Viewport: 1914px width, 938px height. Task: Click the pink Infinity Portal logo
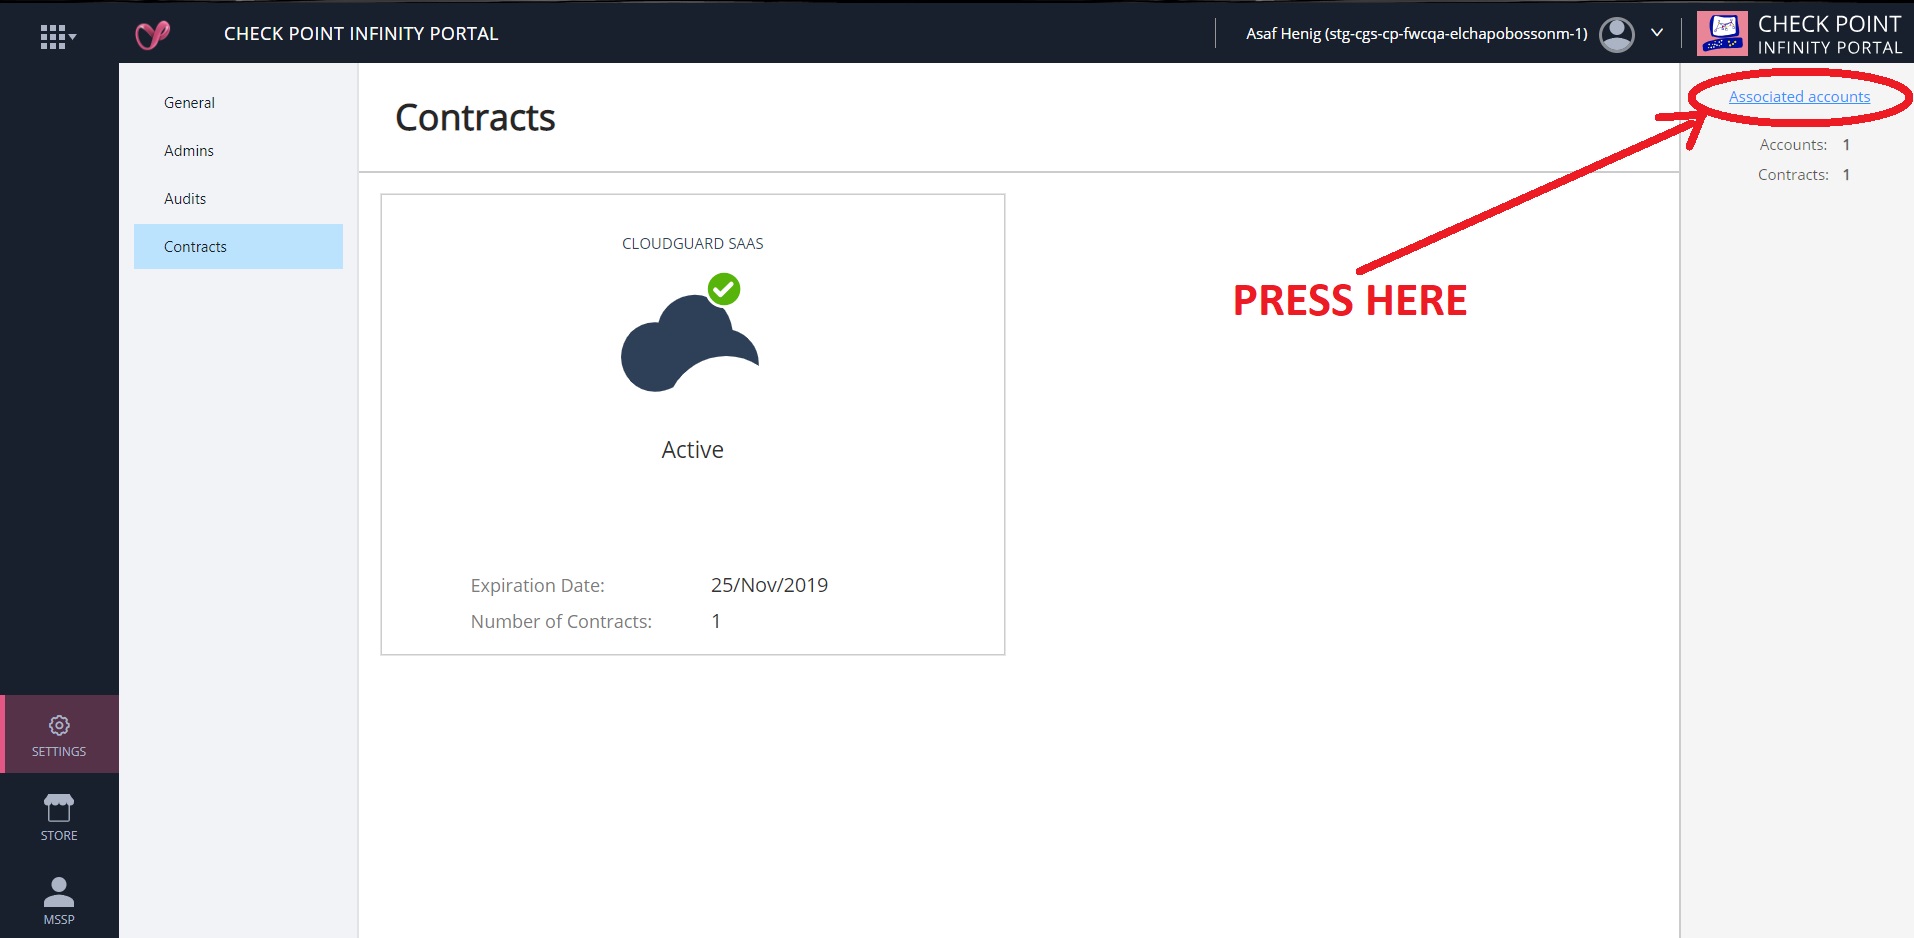coord(153,35)
